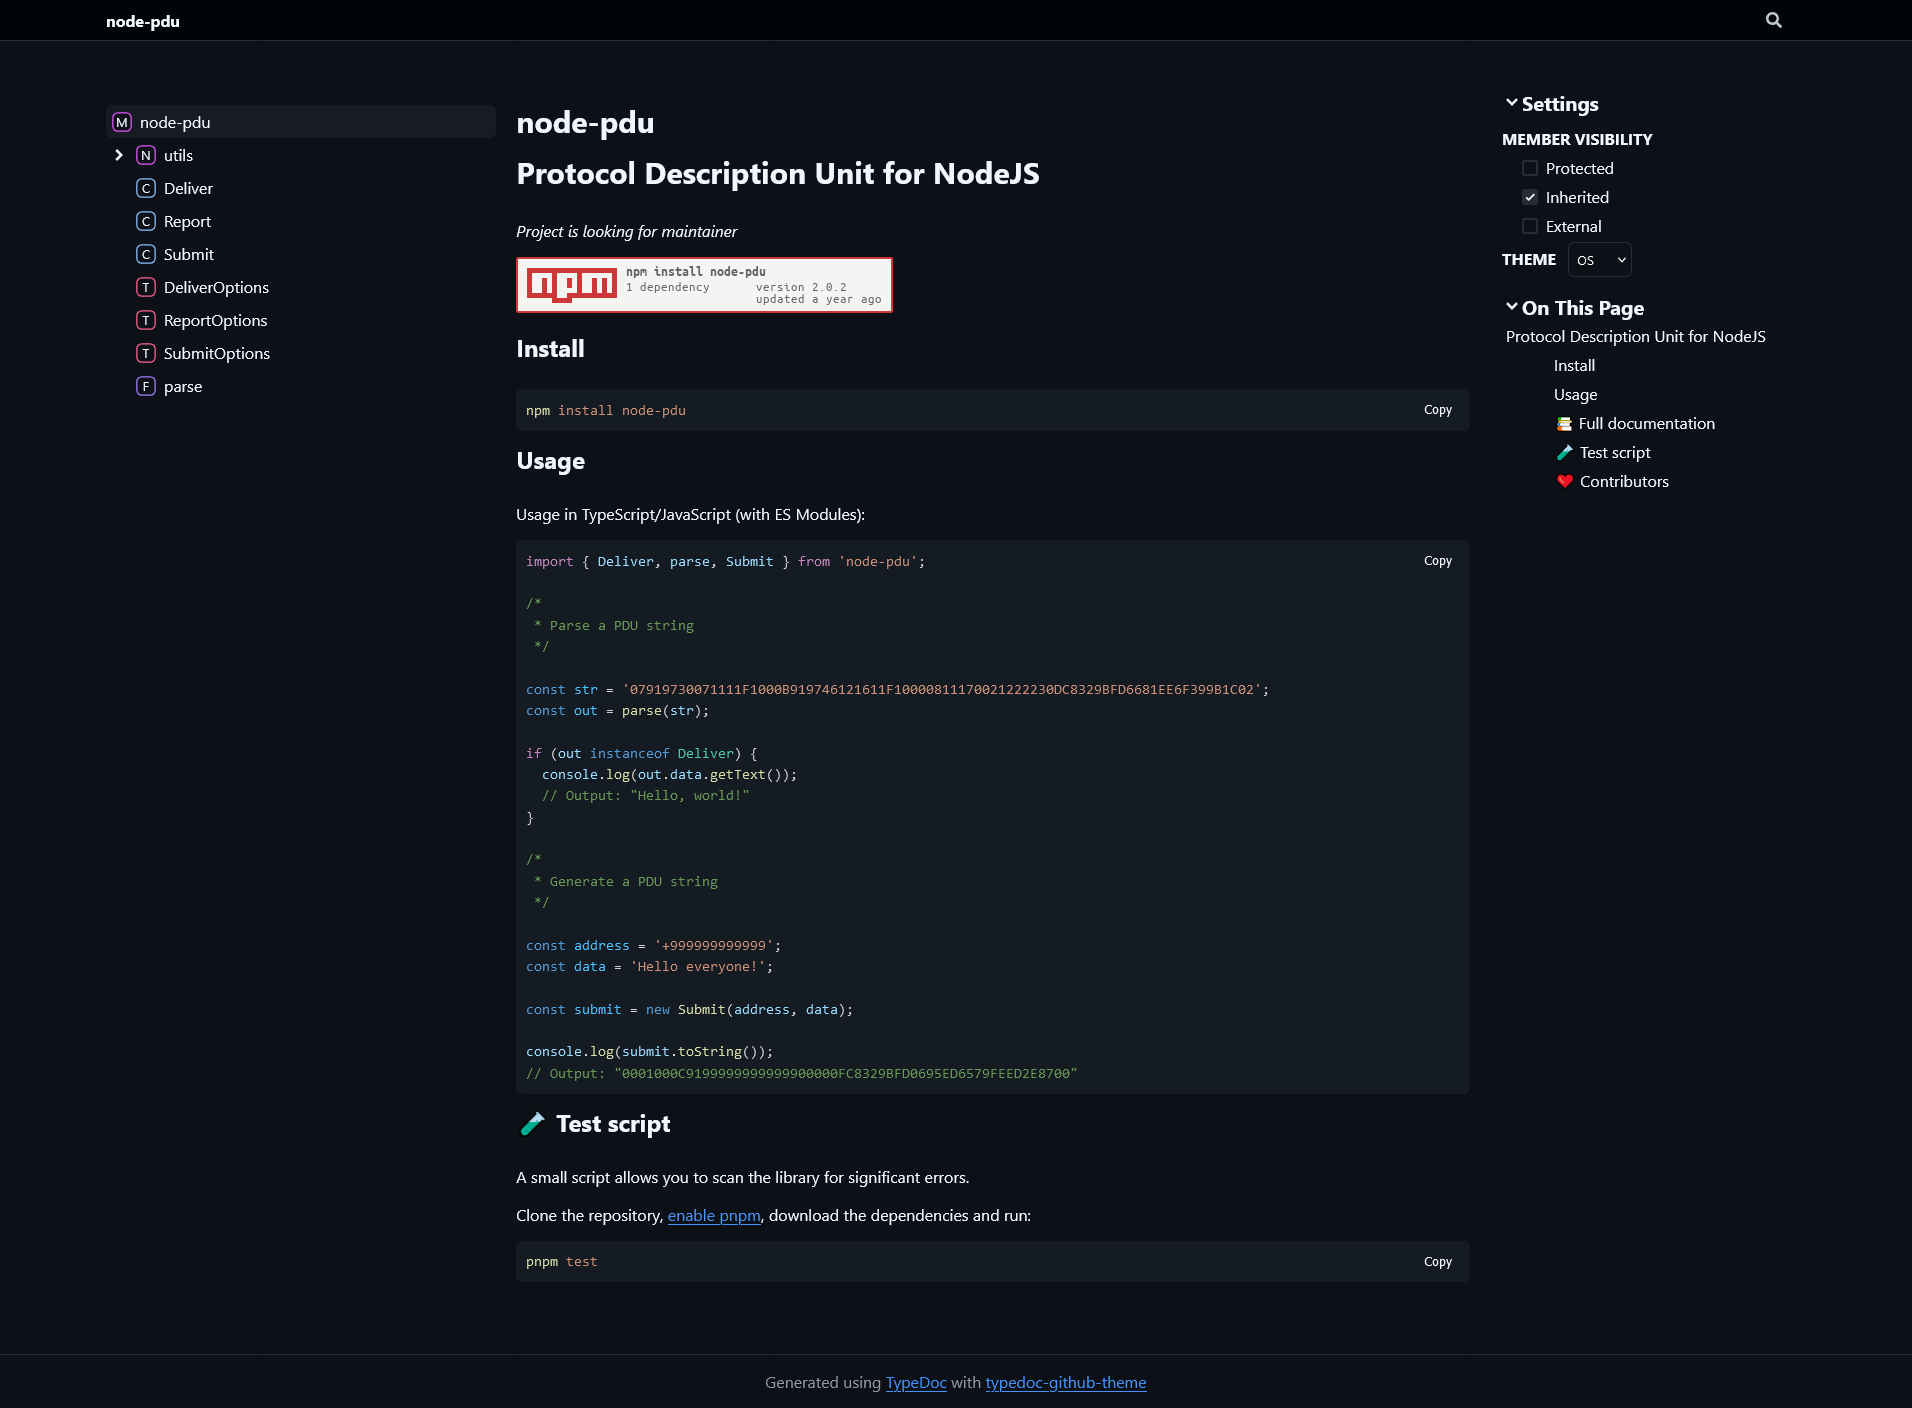This screenshot has width=1912, height=1408.
Task: Open the search magnifier icon
Action: pos(1773,20)
